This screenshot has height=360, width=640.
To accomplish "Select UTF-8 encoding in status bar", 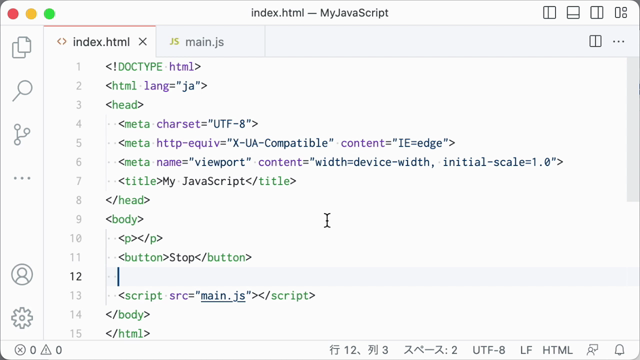I will tap(489, 350).
